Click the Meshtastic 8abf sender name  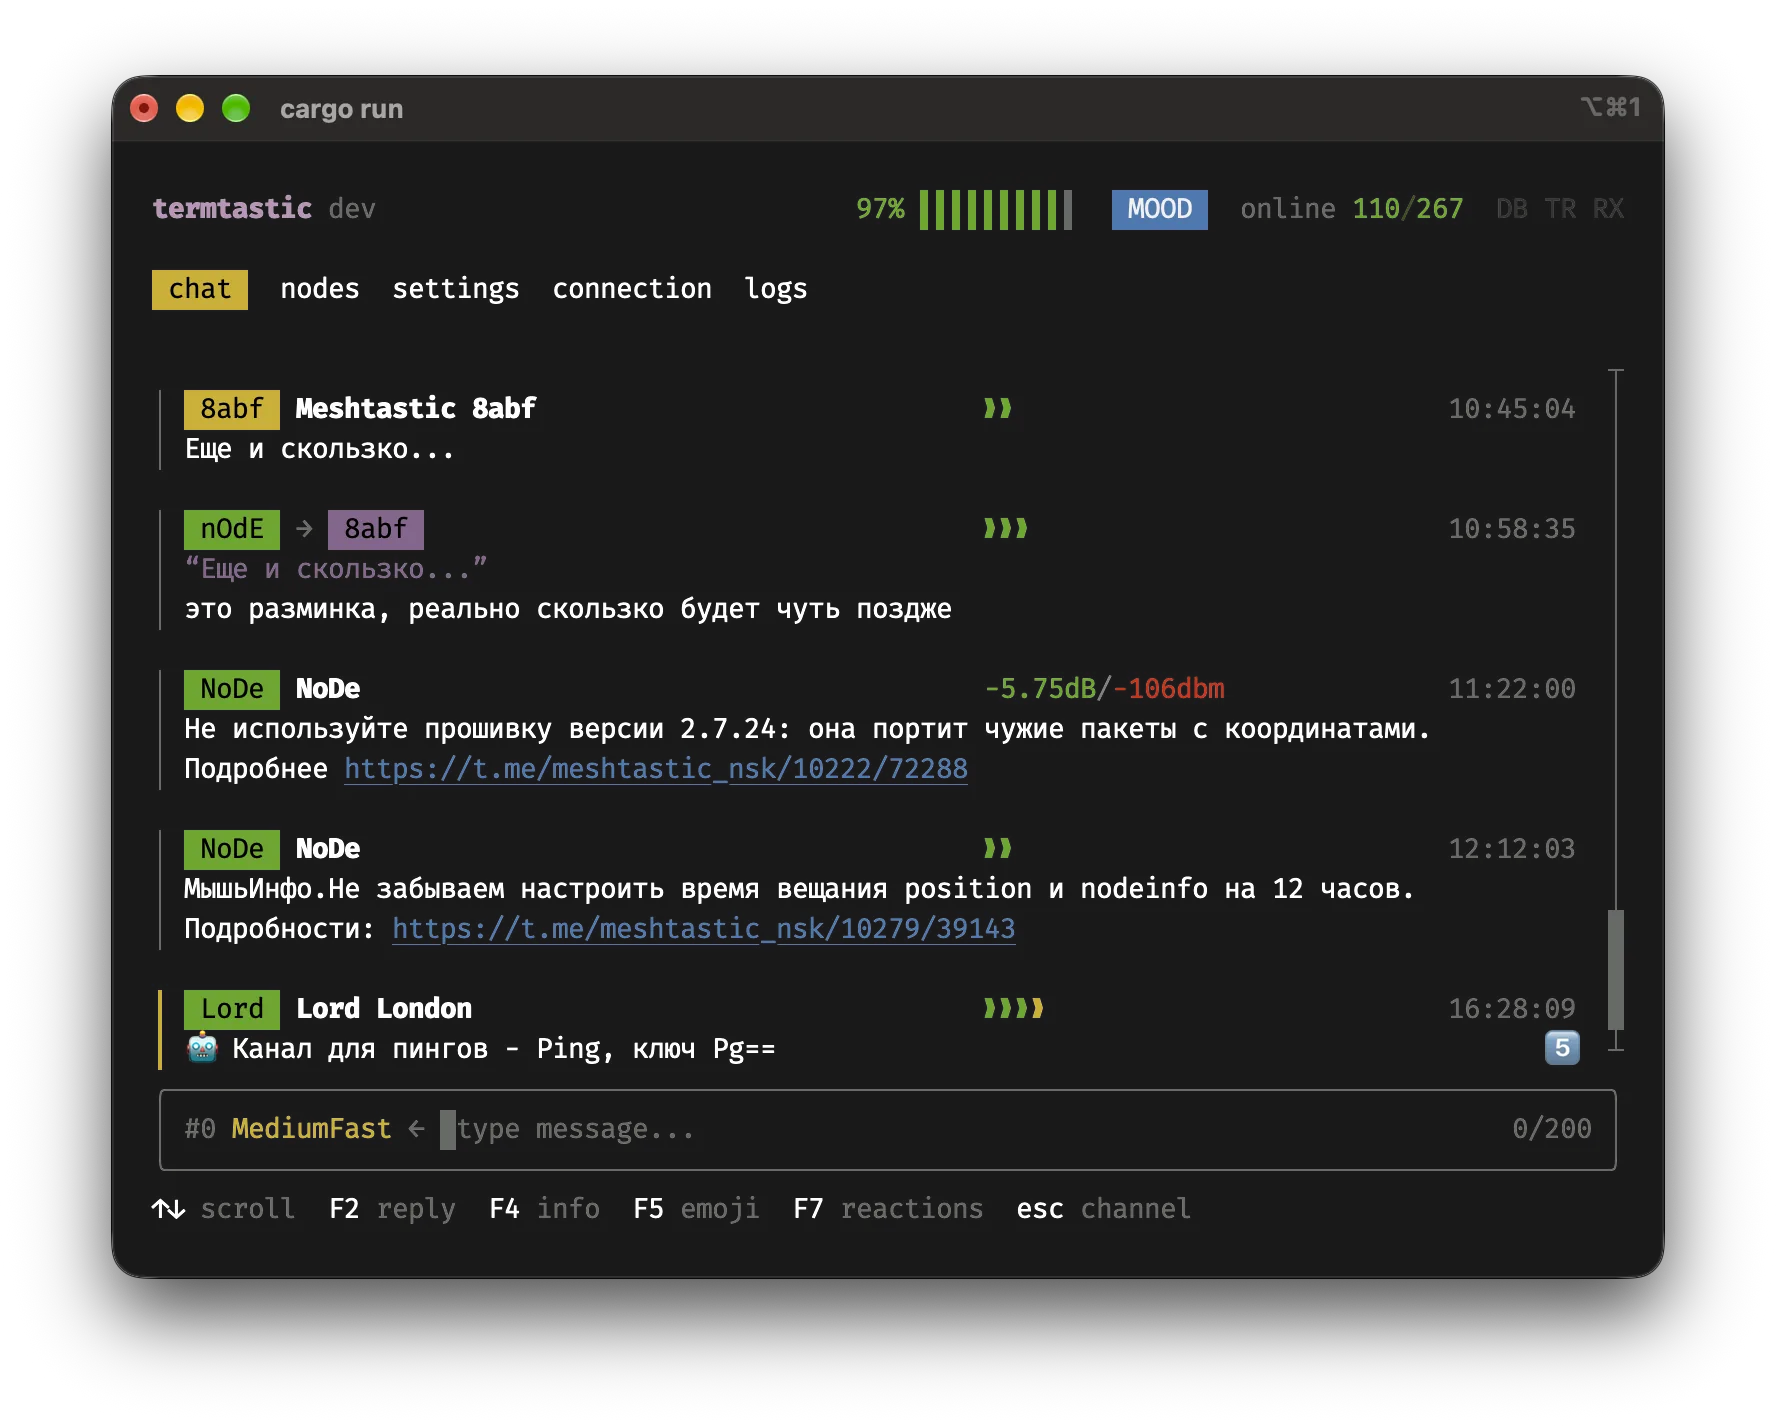click(x=416, y=409)
